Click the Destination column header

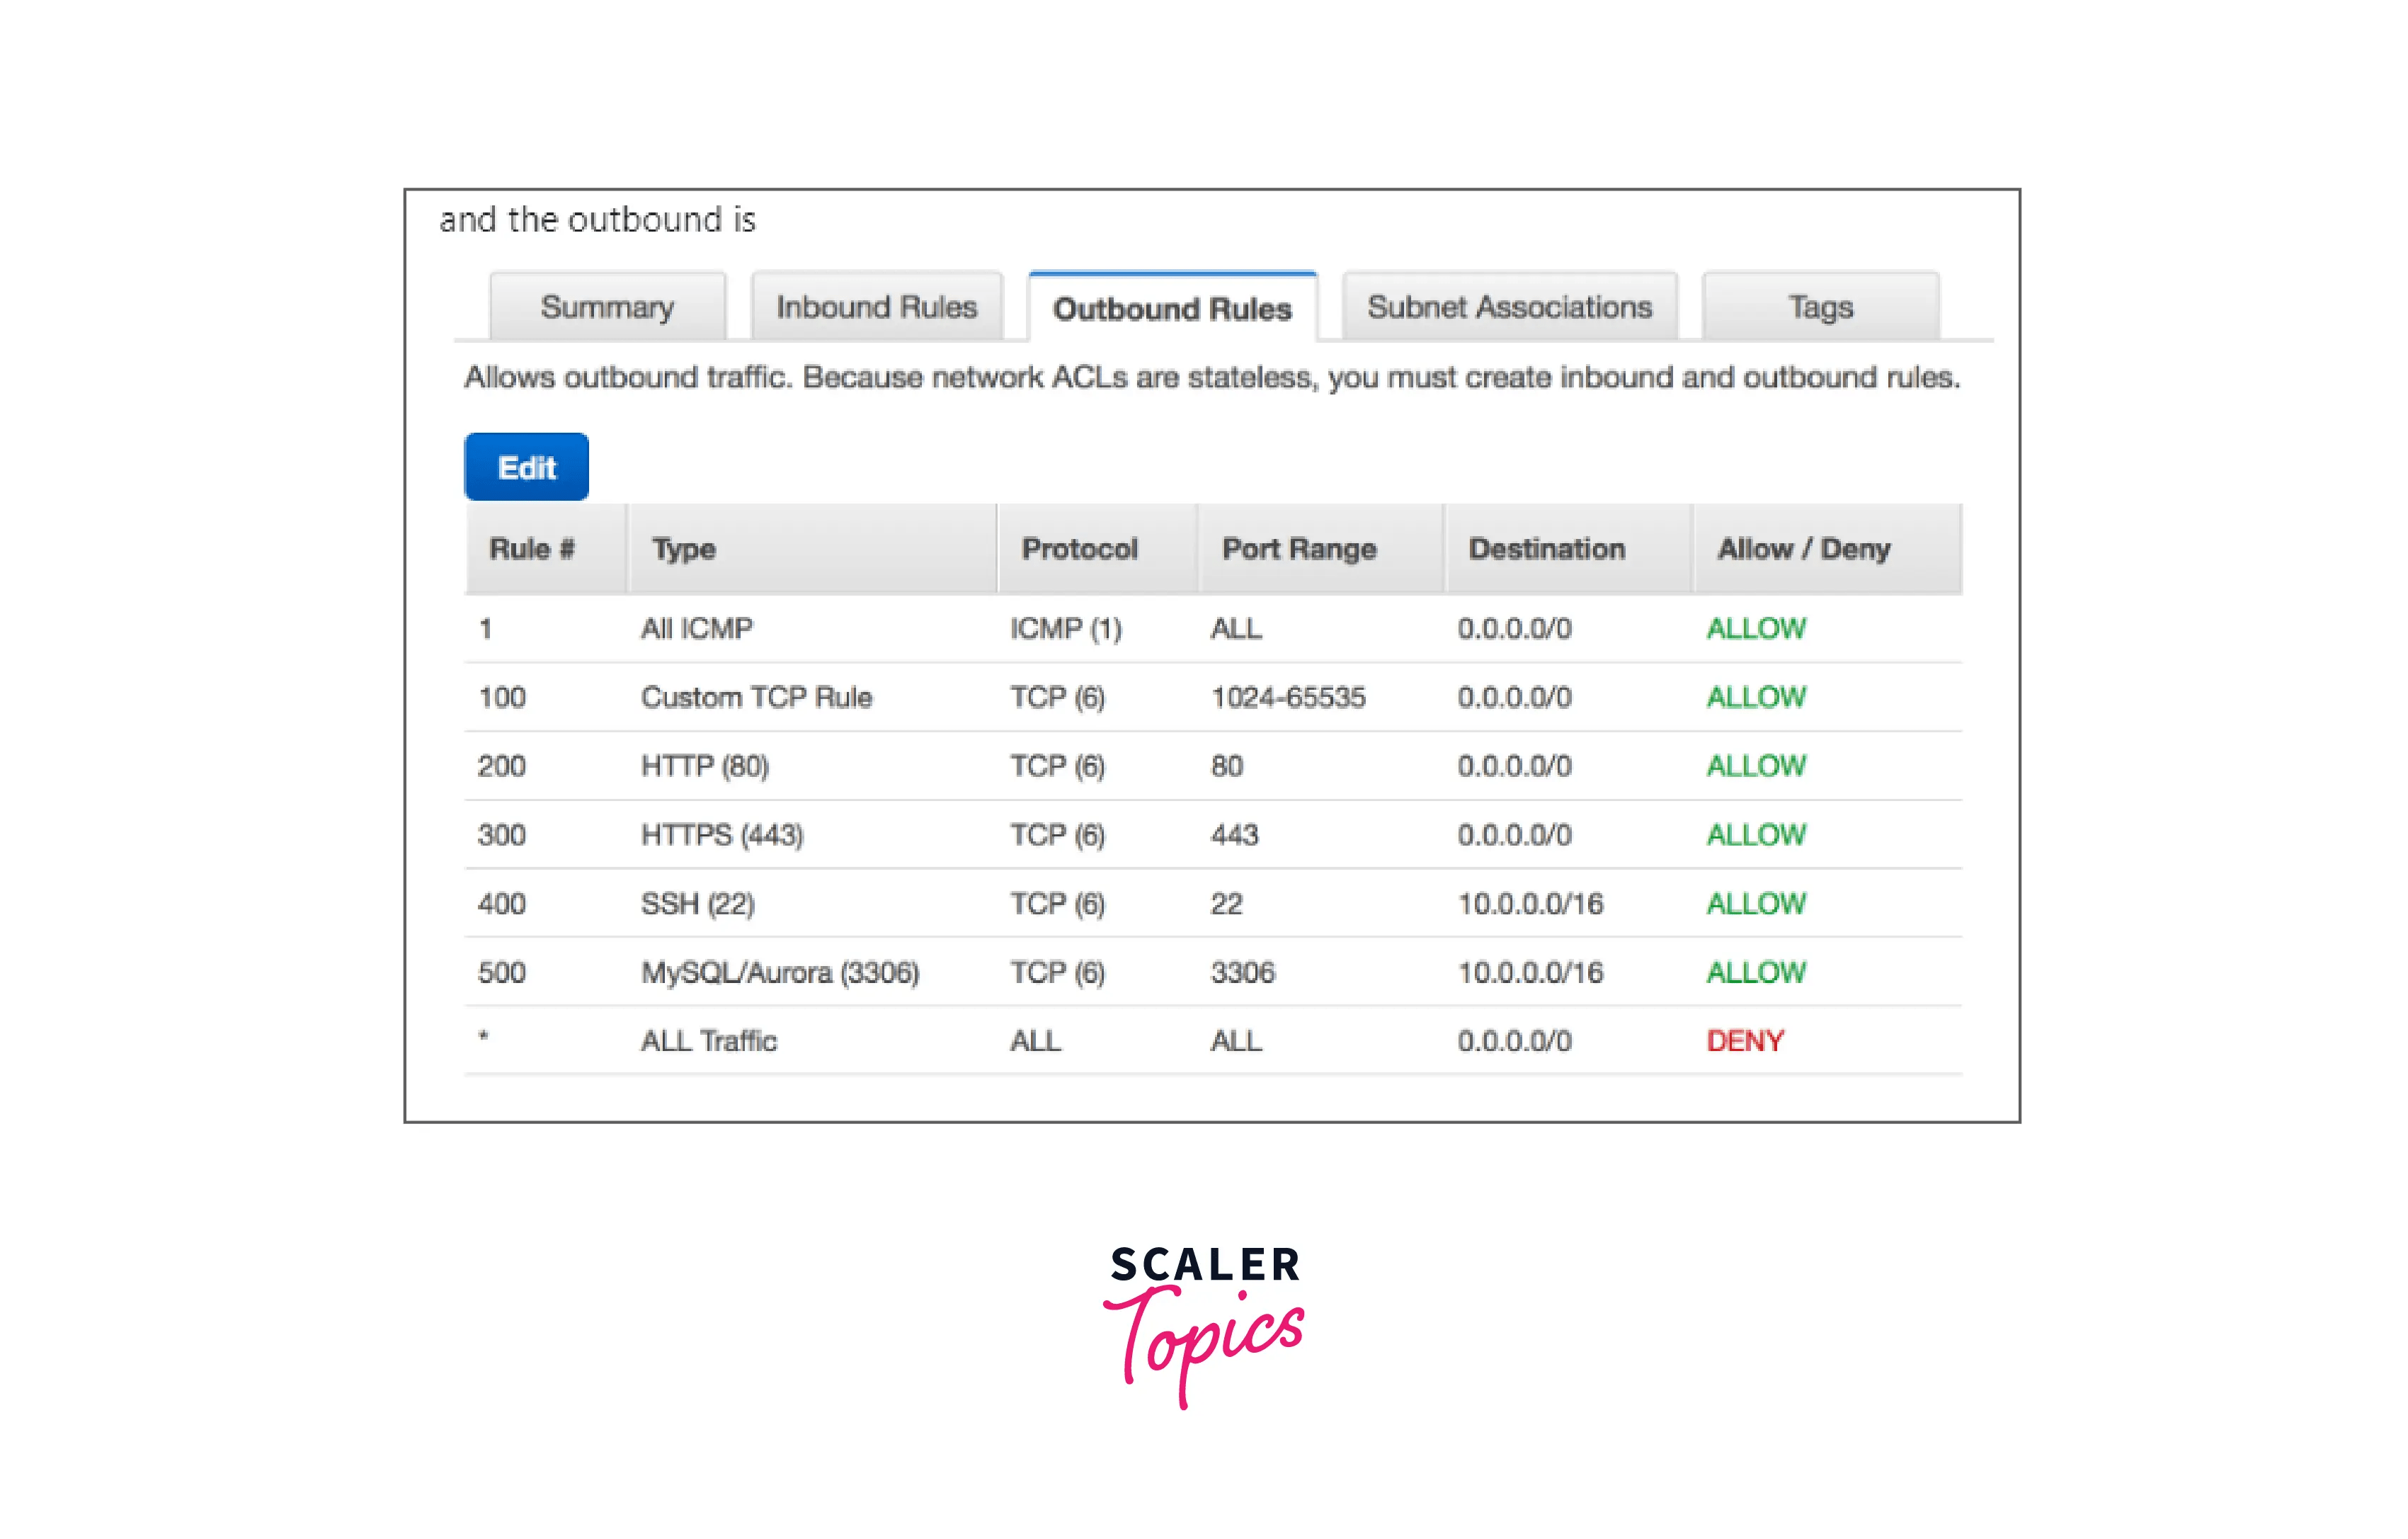1545,548
